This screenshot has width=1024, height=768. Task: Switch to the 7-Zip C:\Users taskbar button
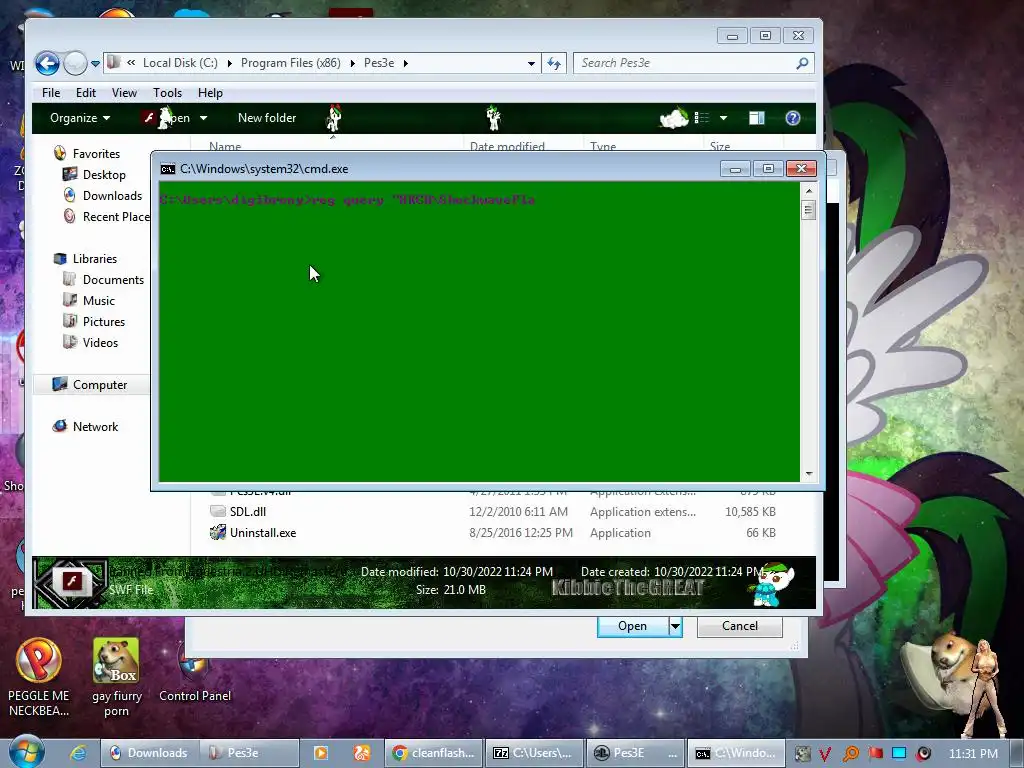533,753
